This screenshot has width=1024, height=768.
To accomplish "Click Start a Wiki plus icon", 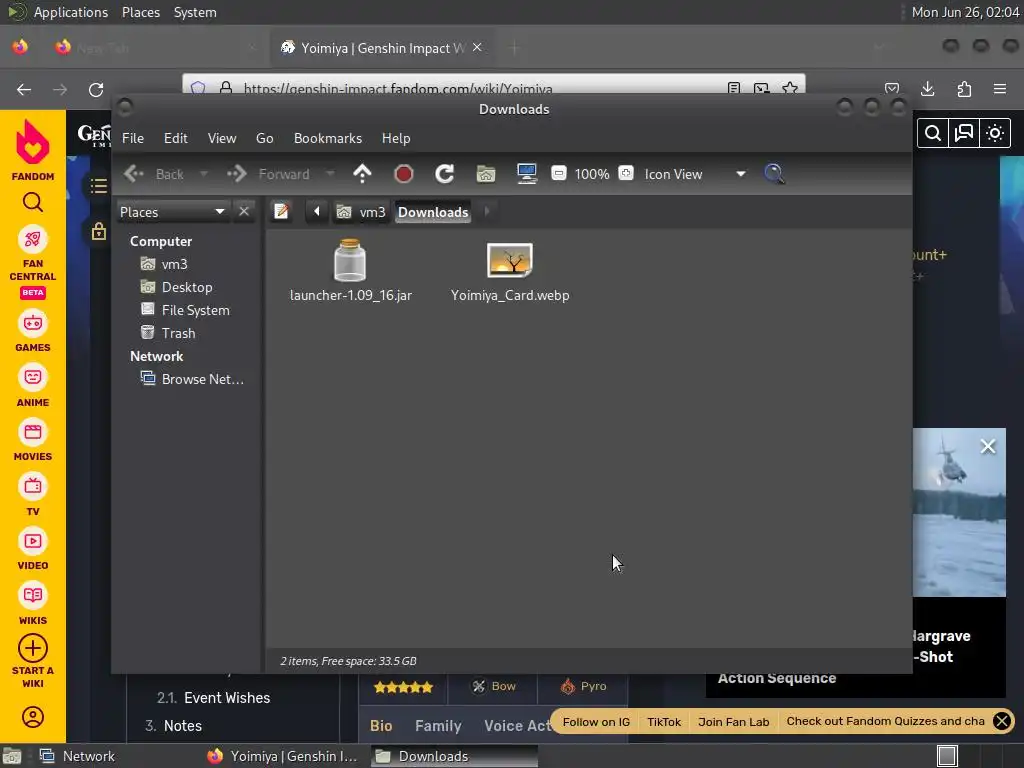I will [x=33, y=648].
